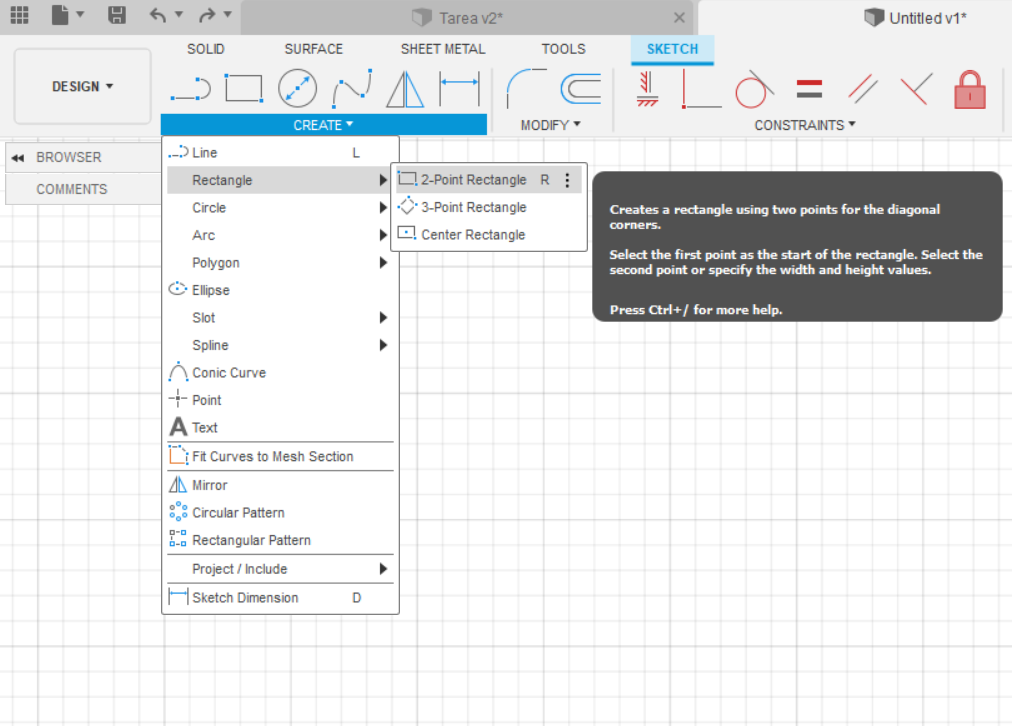Choose 3-Point Rectangle from submenu

pyautogui.click(x=489, y=207)
